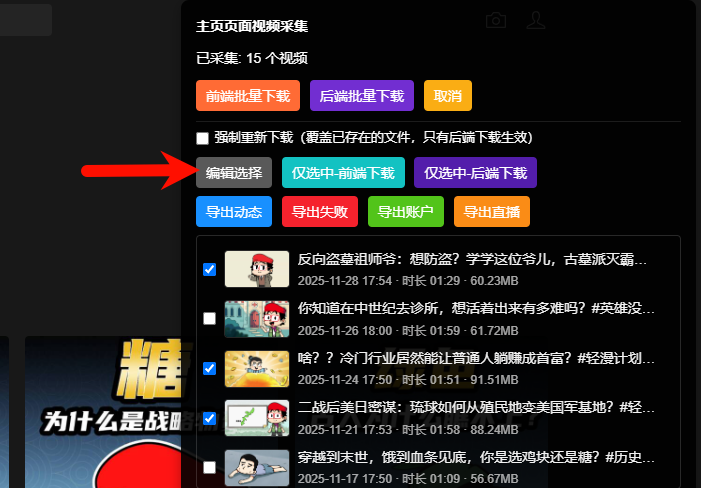Open thumbnail of 二战后美日密谋 video
The width and height of the screenshot is (701, 488).
tap(257, 417)
